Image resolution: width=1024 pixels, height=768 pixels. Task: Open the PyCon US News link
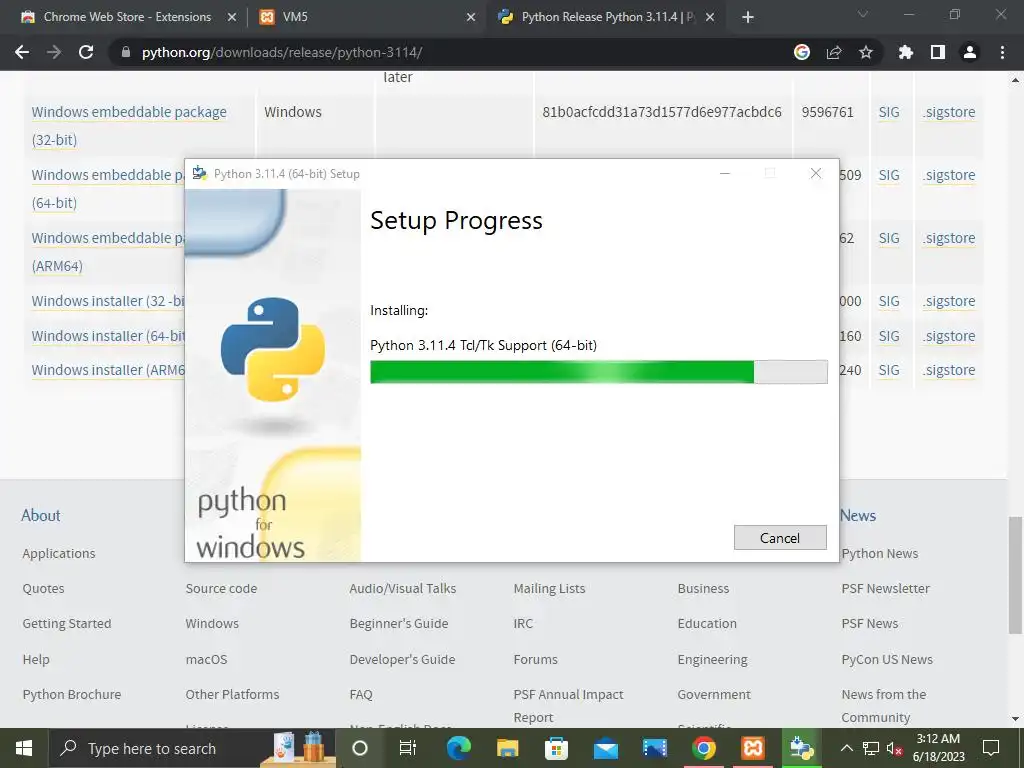[887, 659]
